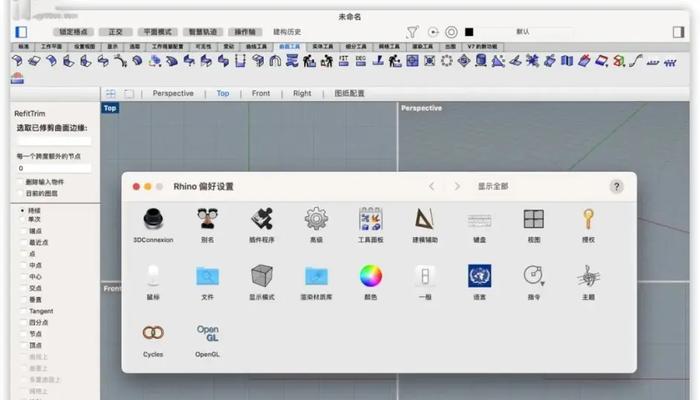700x400 pixels.
Task: Enable the 交点 object snap
Action: click(x=25, y=288)
